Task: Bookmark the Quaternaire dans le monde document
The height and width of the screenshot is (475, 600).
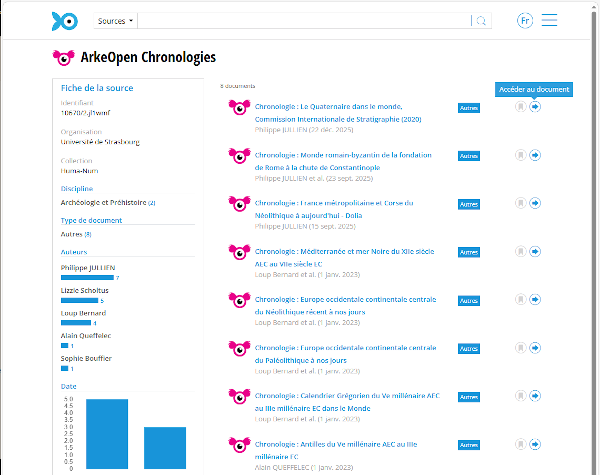Action: coord(520,106)
